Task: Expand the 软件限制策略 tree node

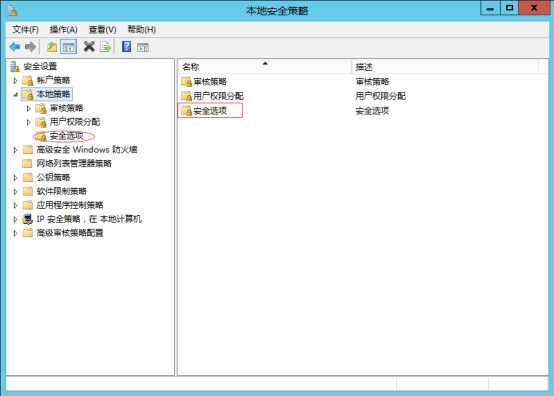Action: (x=15, y=191)
